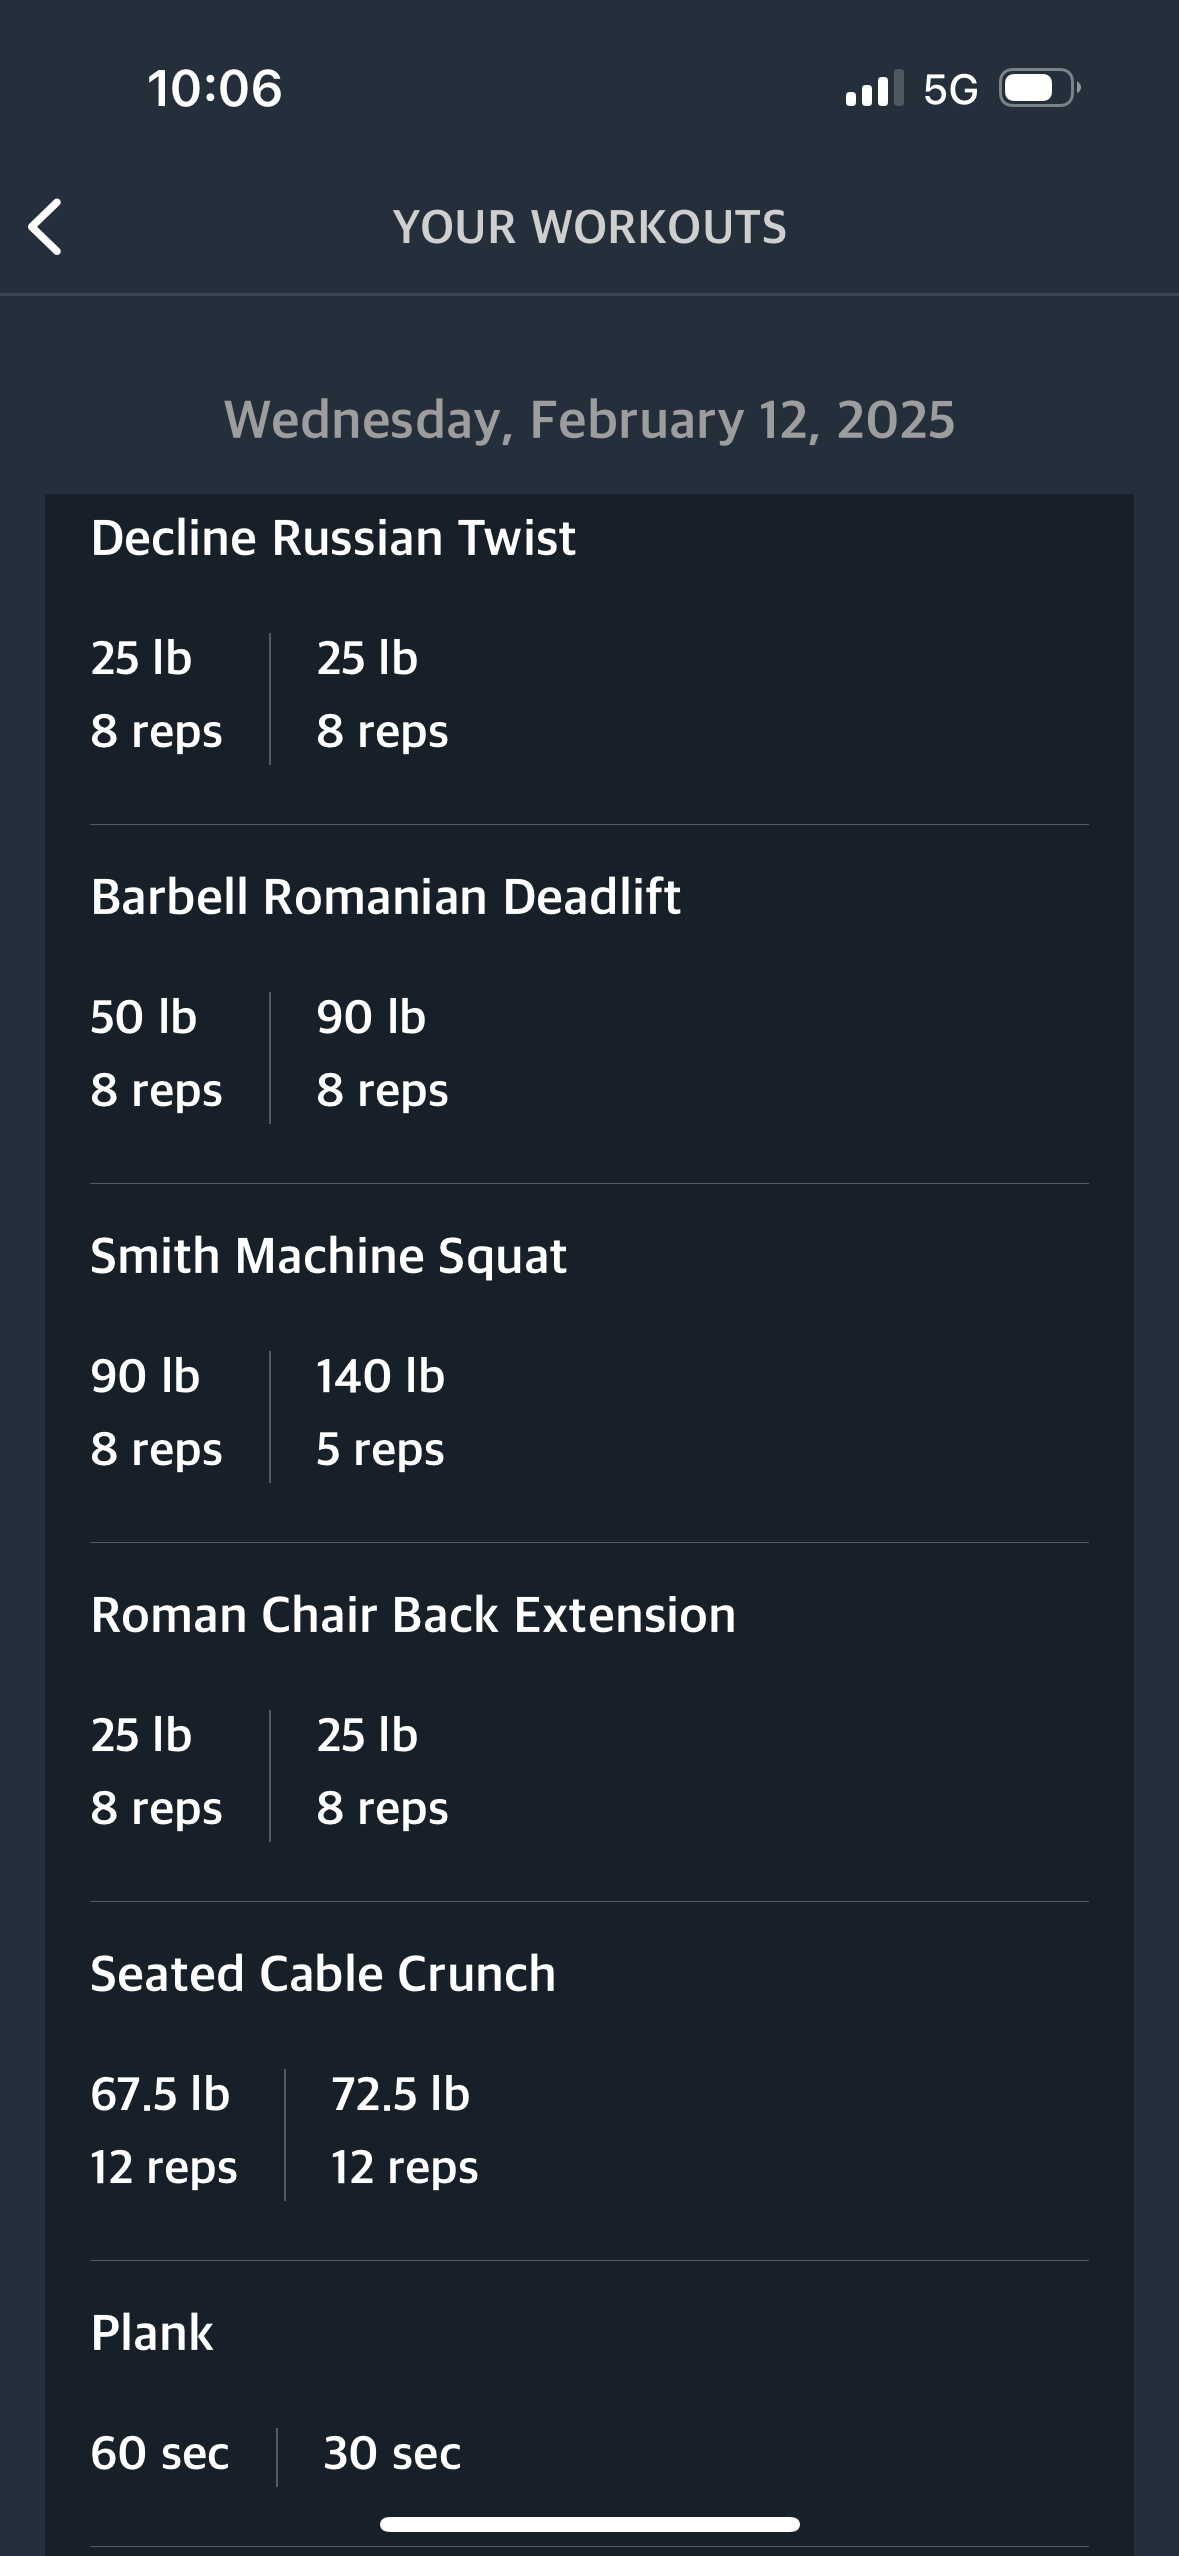Tap the cellular signal bars icon
The height and width of the screenshot is (2556, 1179).
[x=874, y=88]
